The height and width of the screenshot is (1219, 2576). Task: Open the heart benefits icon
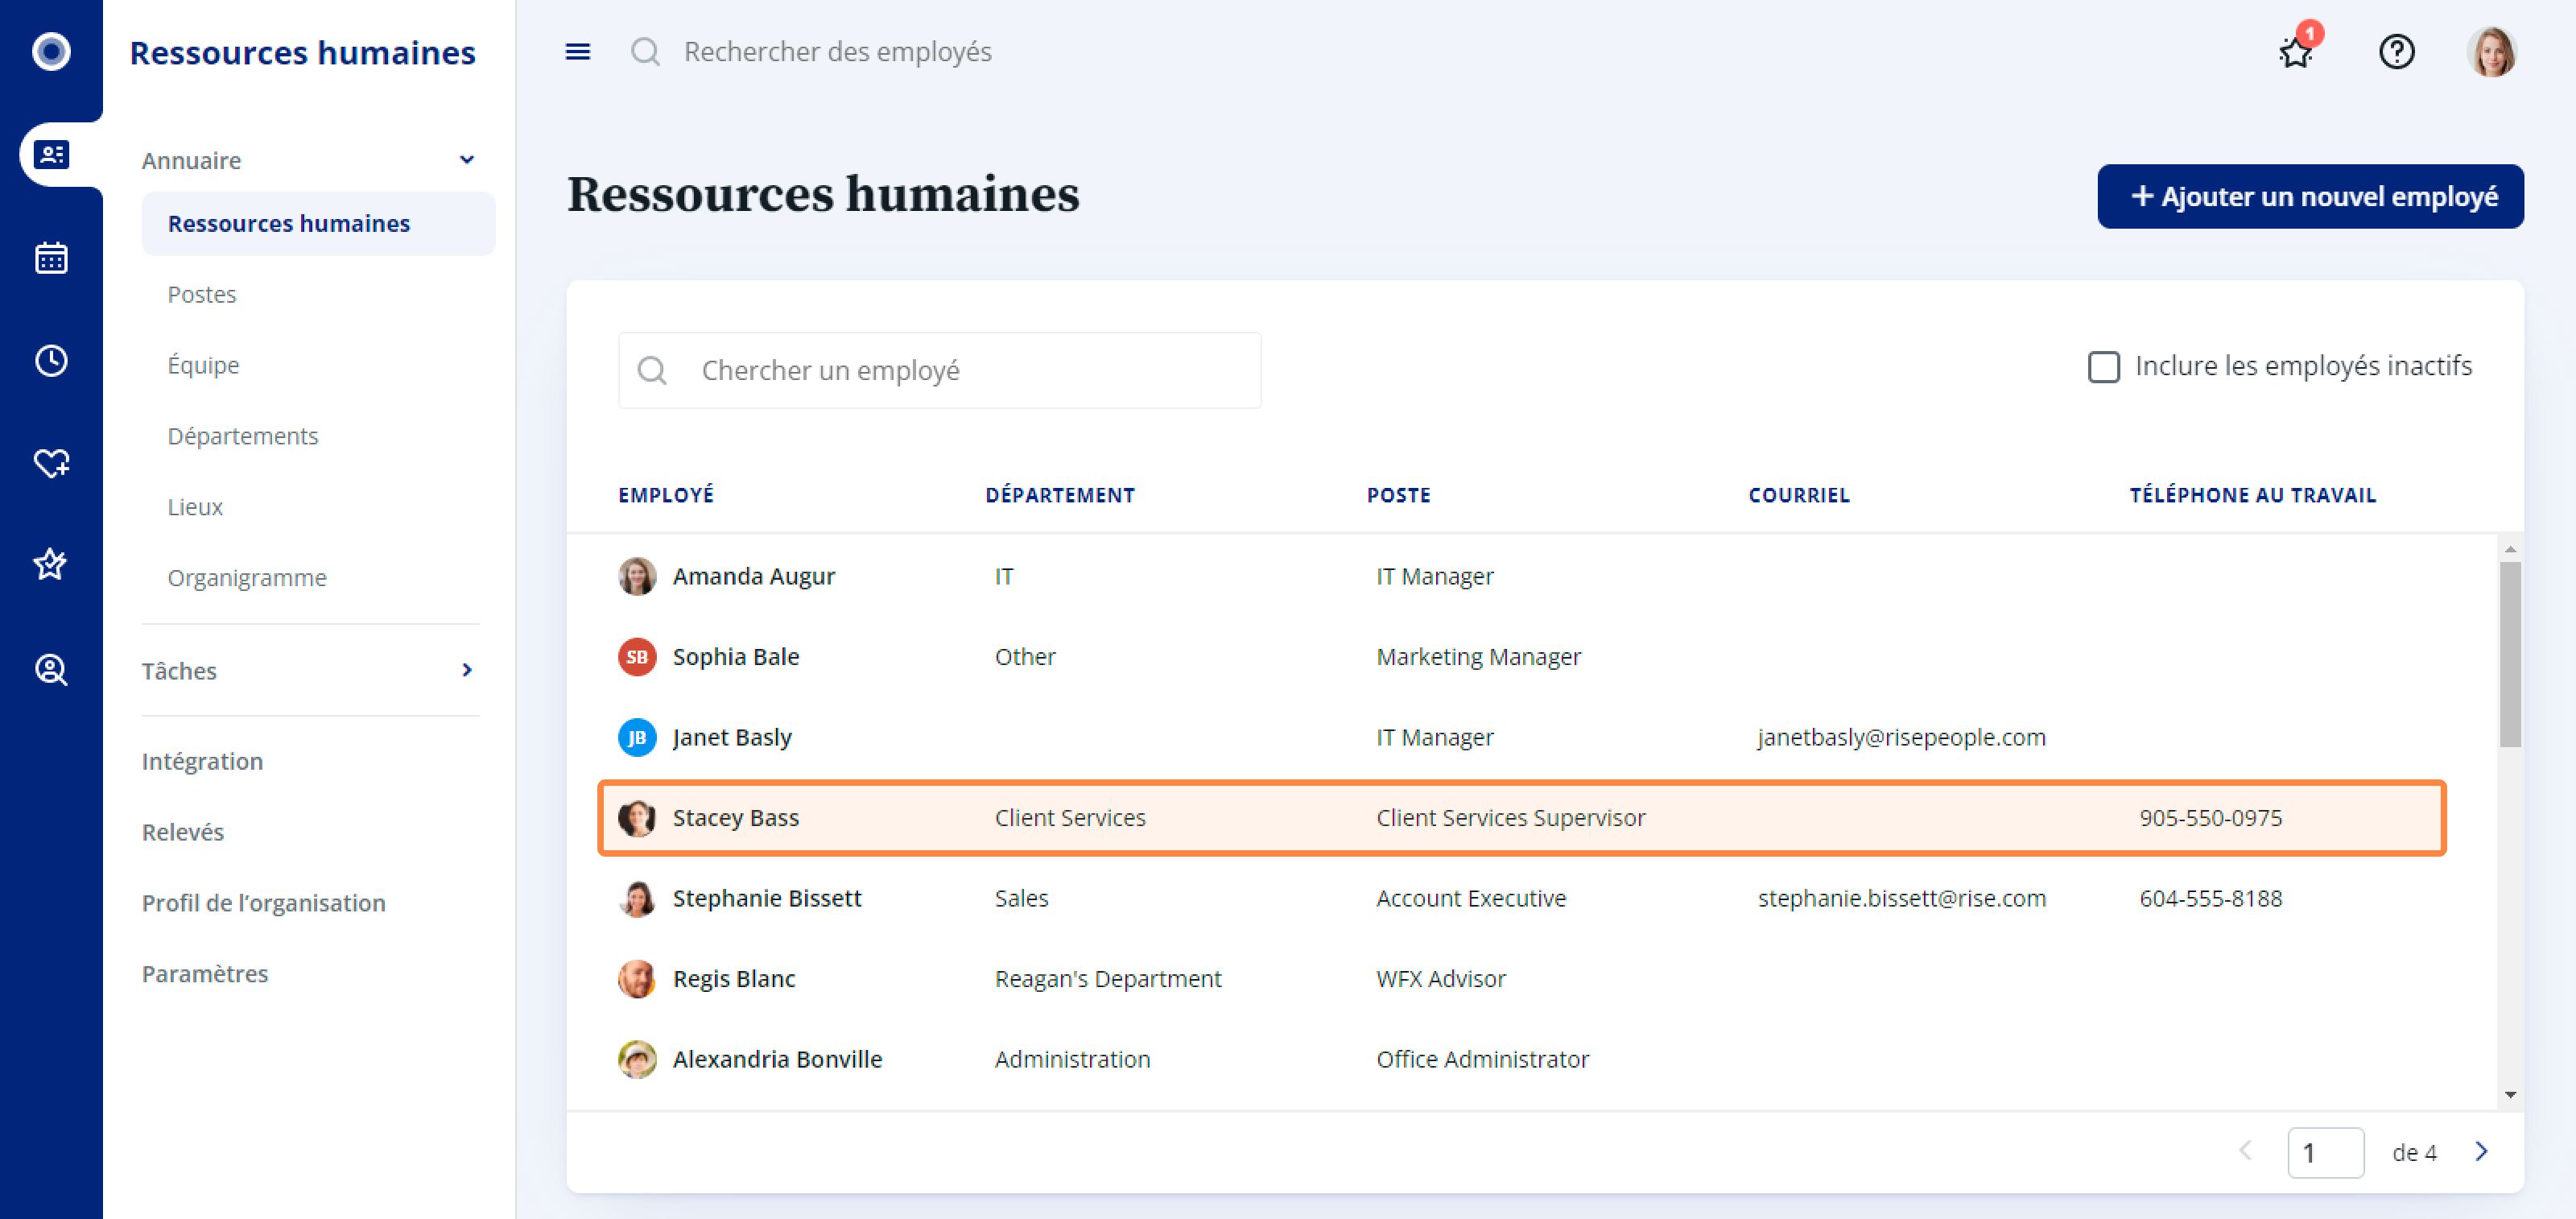[51, 463]
